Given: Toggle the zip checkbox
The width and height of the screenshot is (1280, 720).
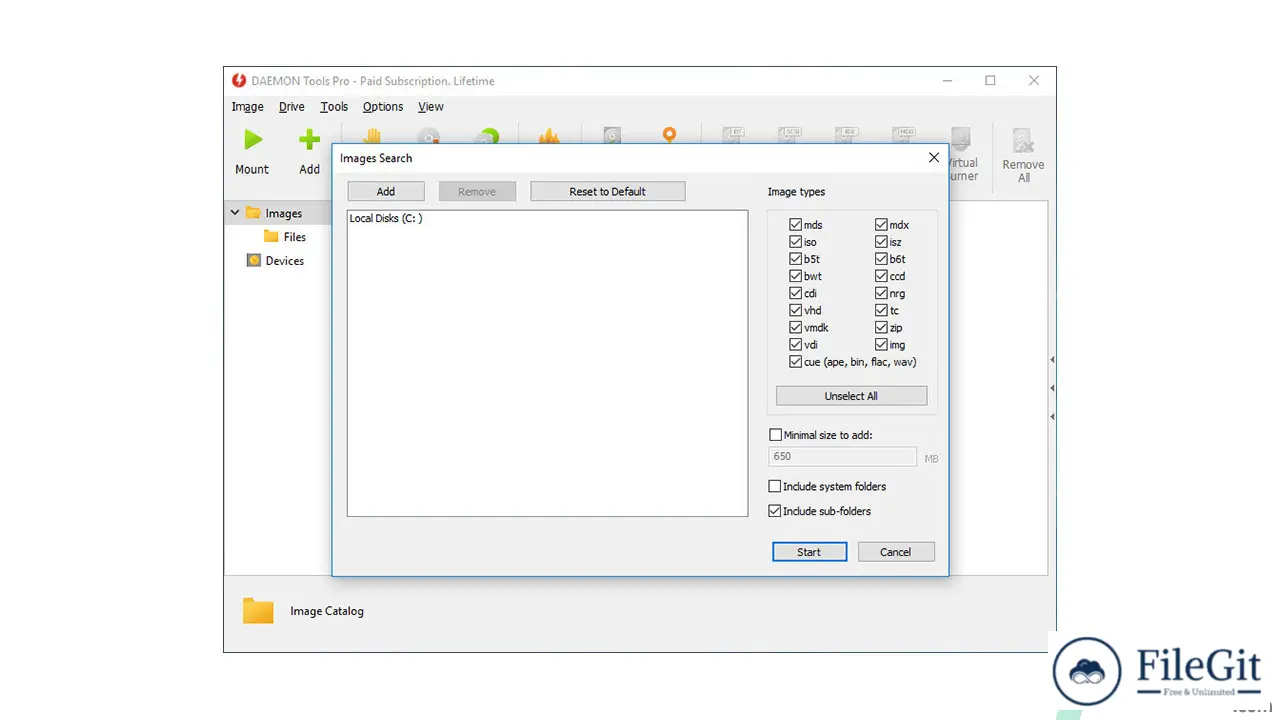Looking at the screenshot, I should [882, 327].
